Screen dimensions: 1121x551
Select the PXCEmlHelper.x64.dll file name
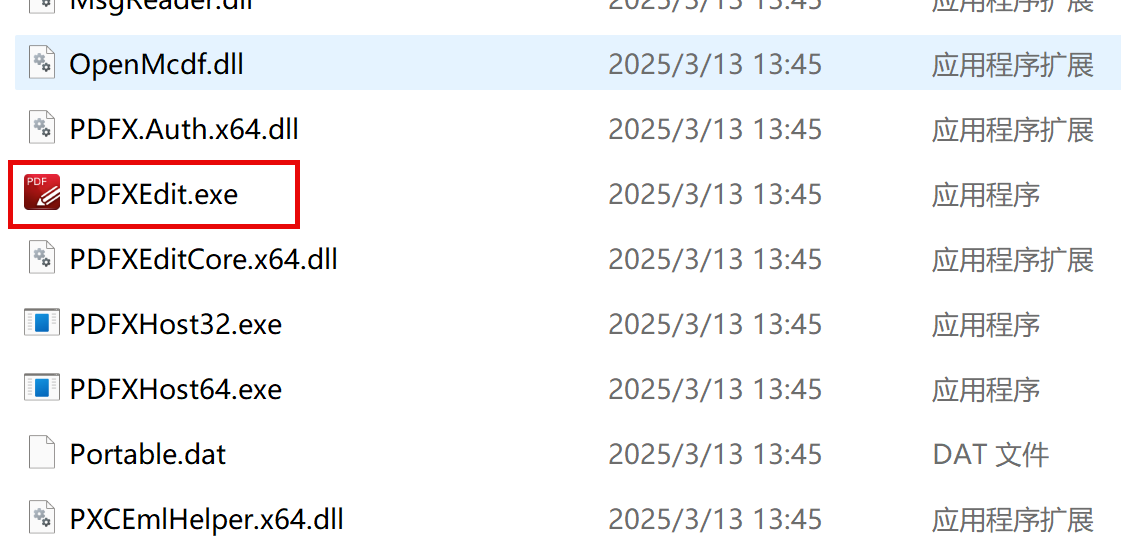pos(207,518)
